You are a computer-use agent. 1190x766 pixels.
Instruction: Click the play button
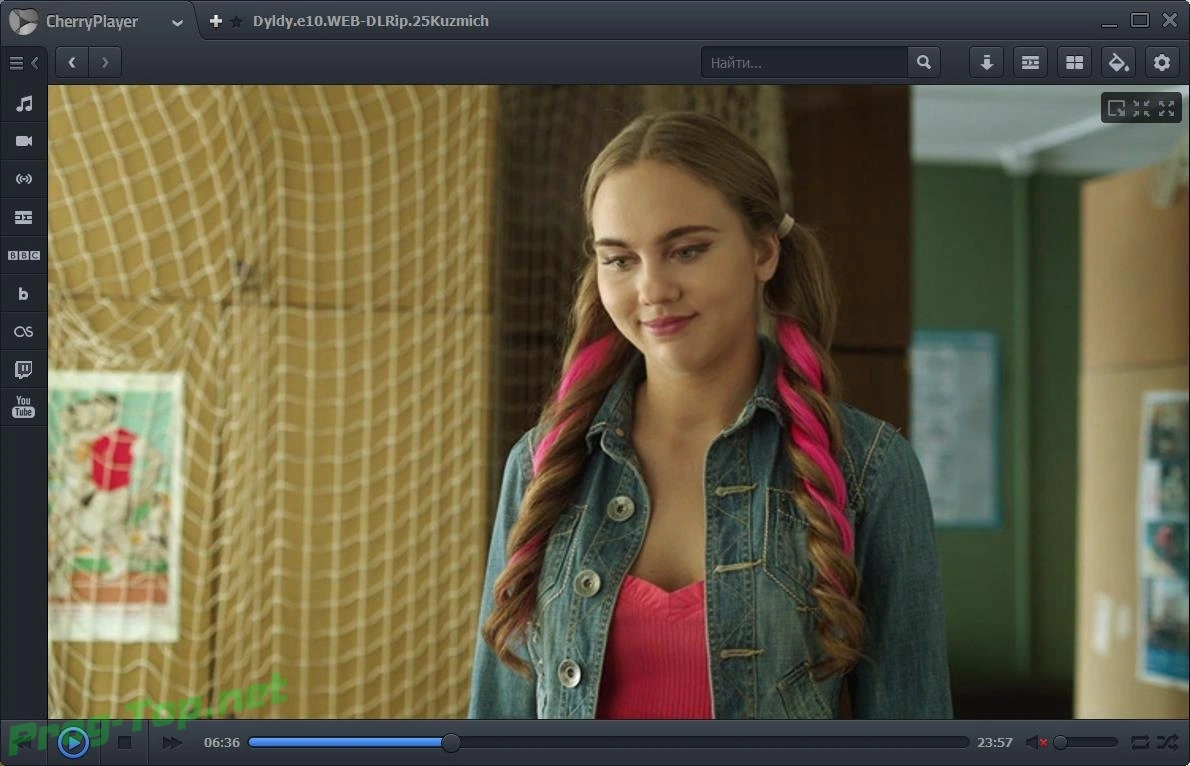pyautogui.click(x=73, y=742)
